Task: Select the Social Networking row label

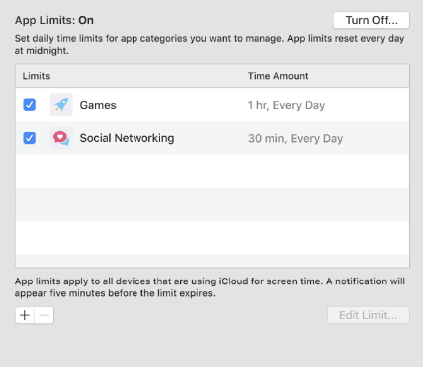Action: tap(127, 138)
